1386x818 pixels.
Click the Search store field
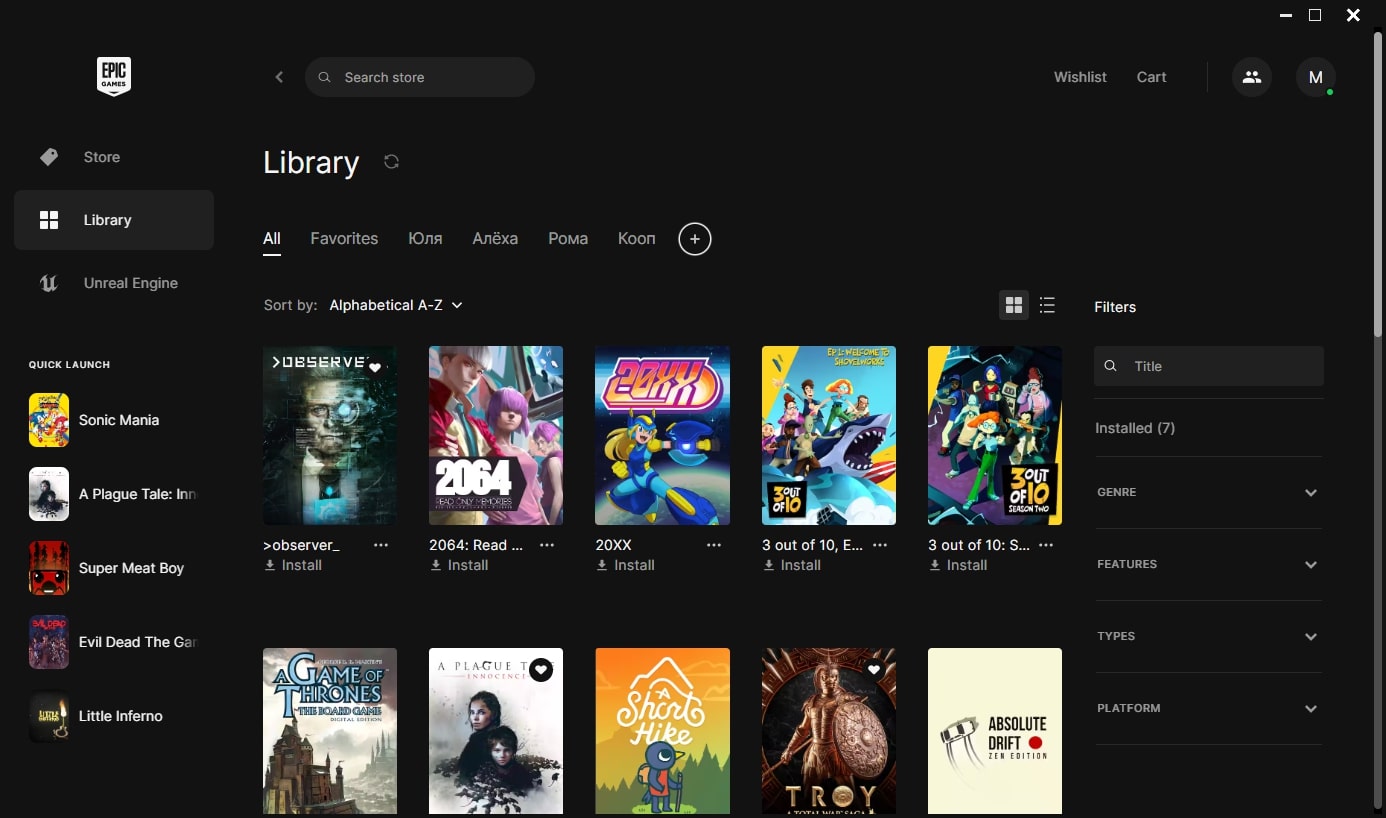click(x=420, y=77)
